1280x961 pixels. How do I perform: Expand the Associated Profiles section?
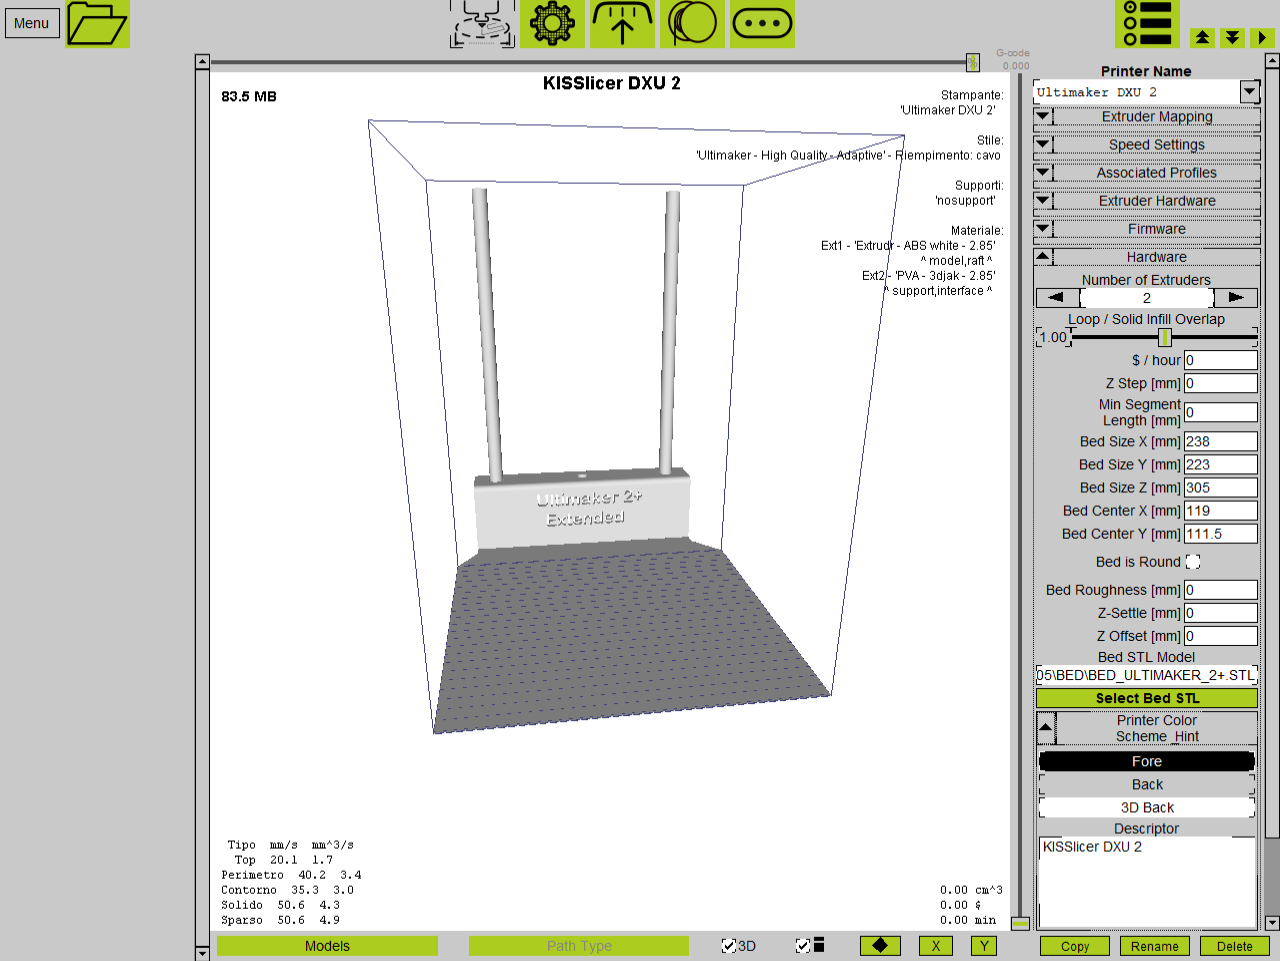click(x=1147, y=173)
